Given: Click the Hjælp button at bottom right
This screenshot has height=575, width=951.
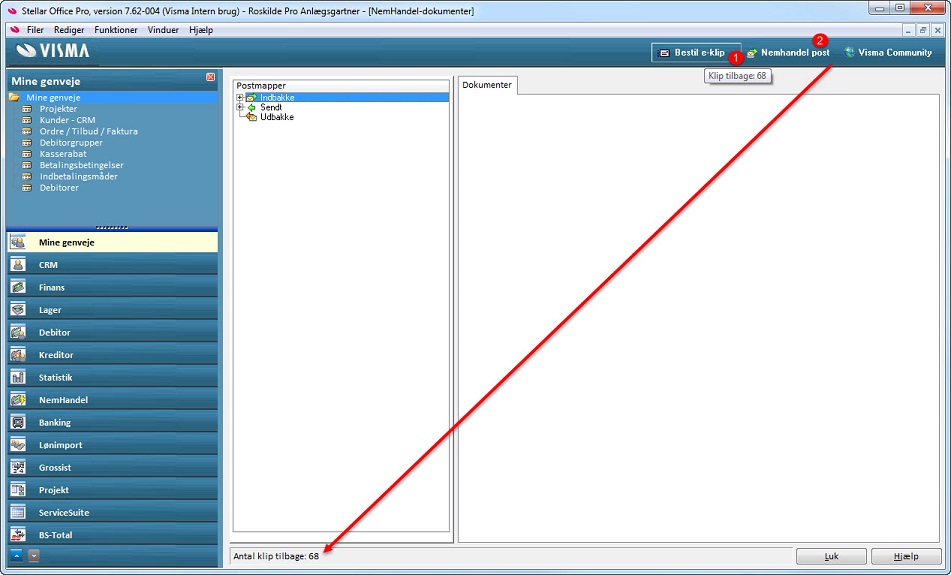Looking at the screenshot, I should point(906,556).
